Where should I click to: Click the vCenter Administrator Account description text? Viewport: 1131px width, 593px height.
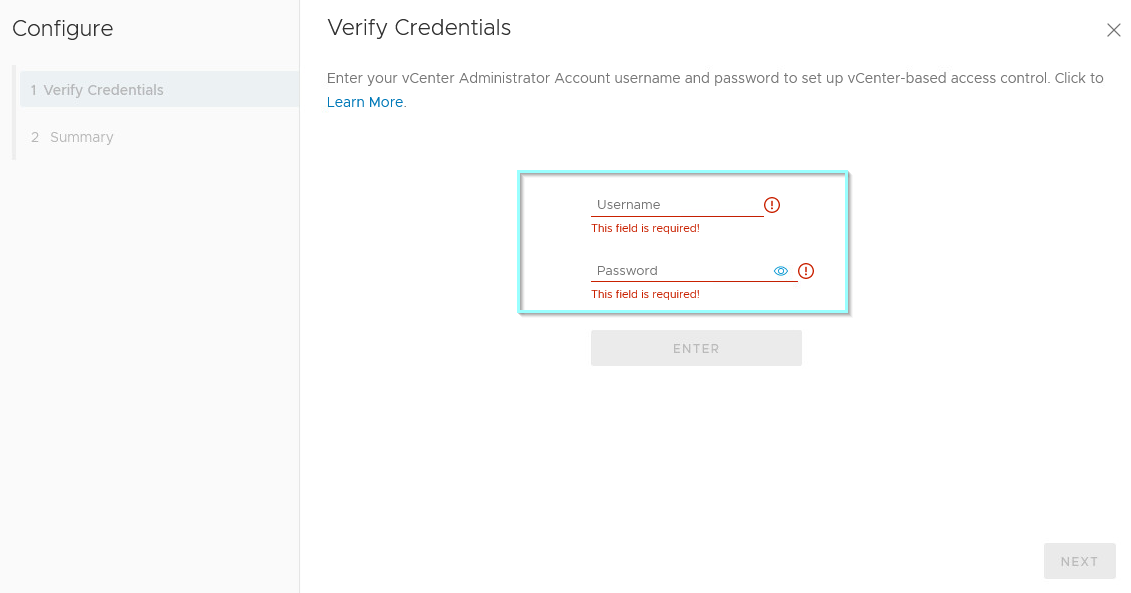tap(715, 78)
